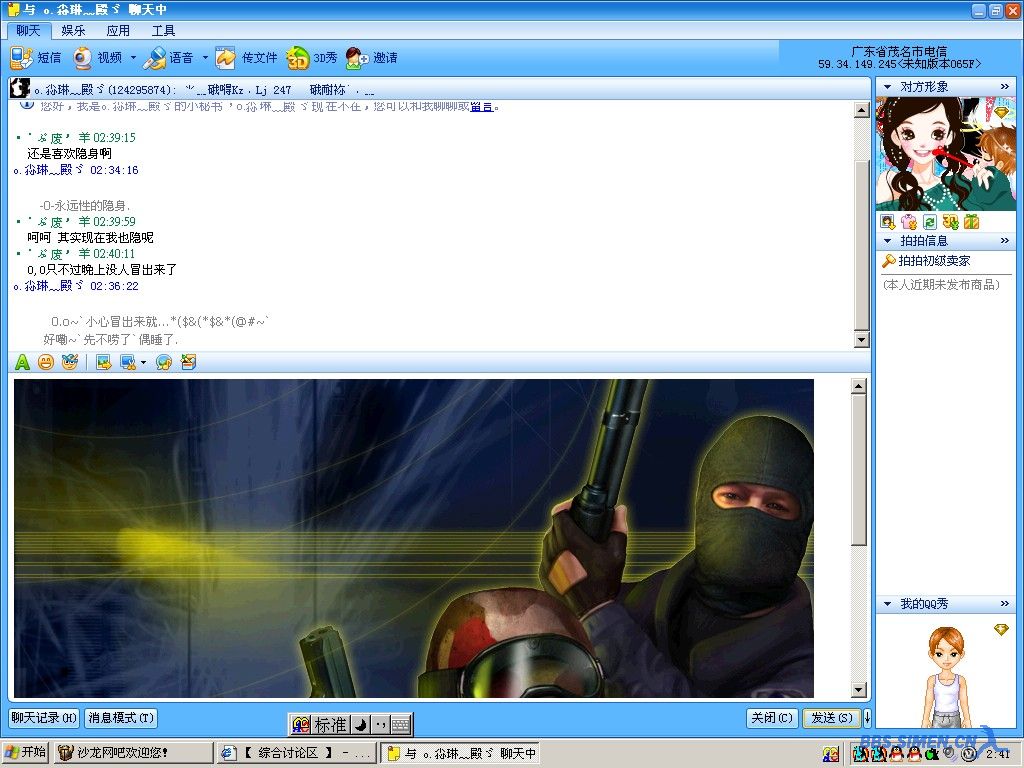Open the font settings green A icon

(22, 362)
